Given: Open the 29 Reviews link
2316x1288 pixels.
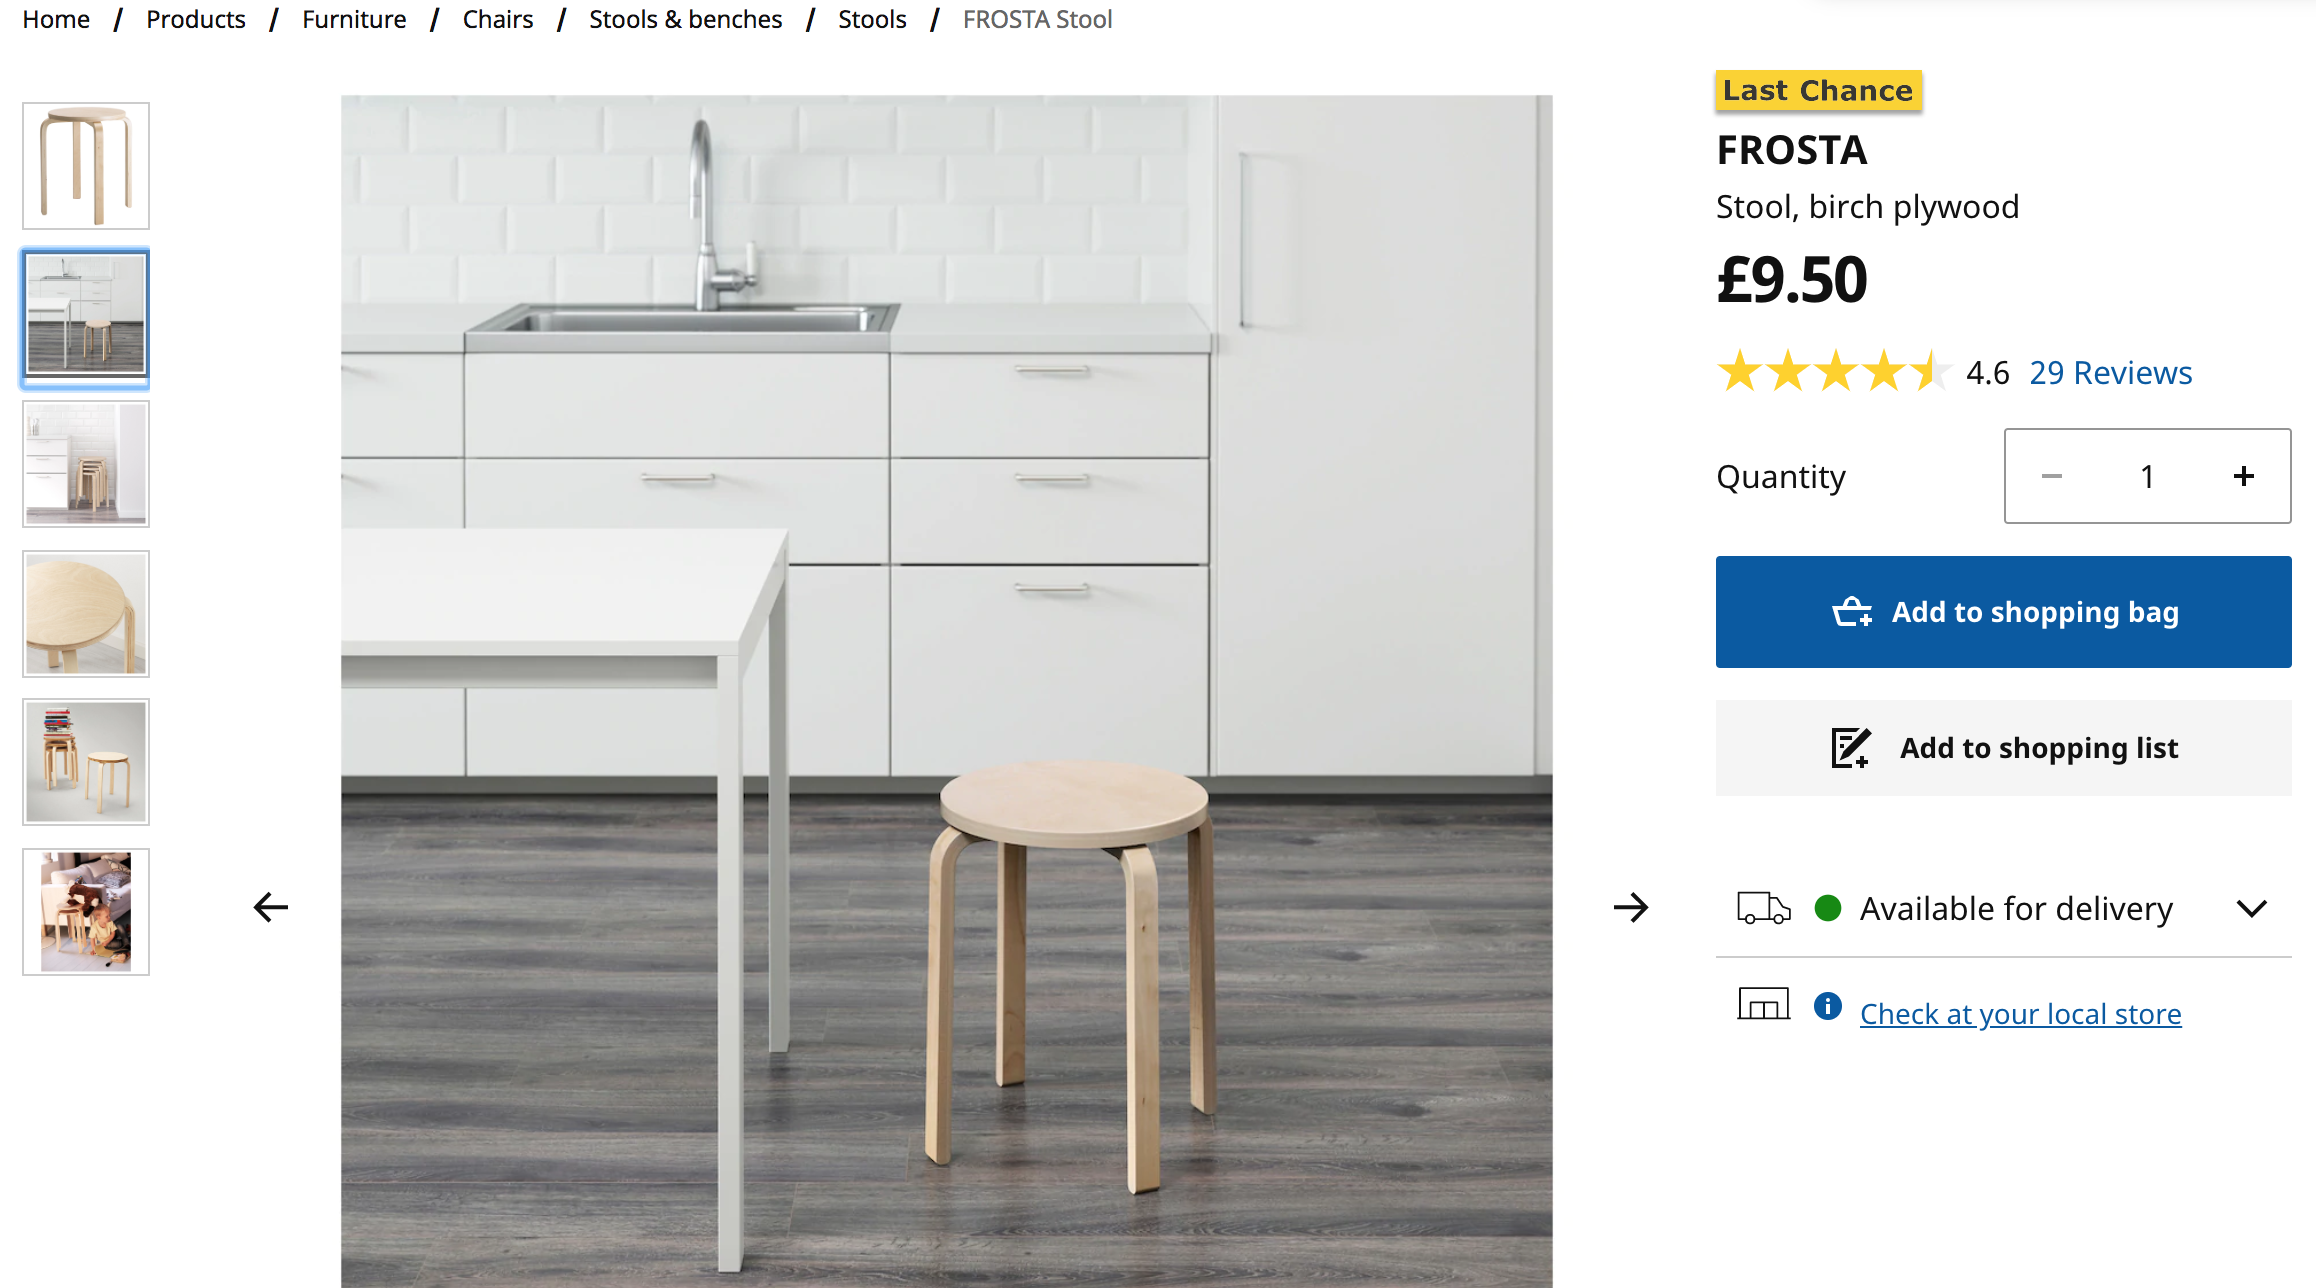Looking at the screenshot, I should [x=2111, y=372].
